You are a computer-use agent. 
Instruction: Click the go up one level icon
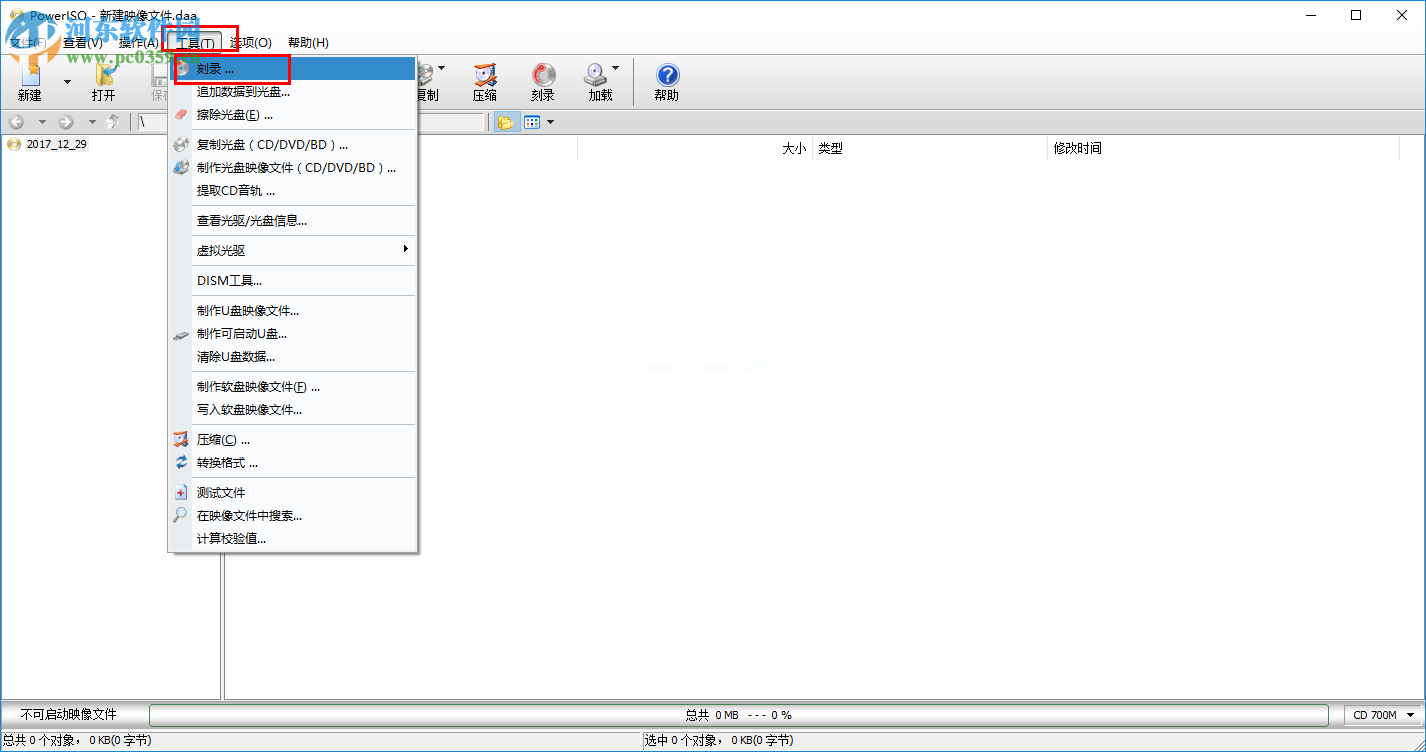tap(114, 122)
